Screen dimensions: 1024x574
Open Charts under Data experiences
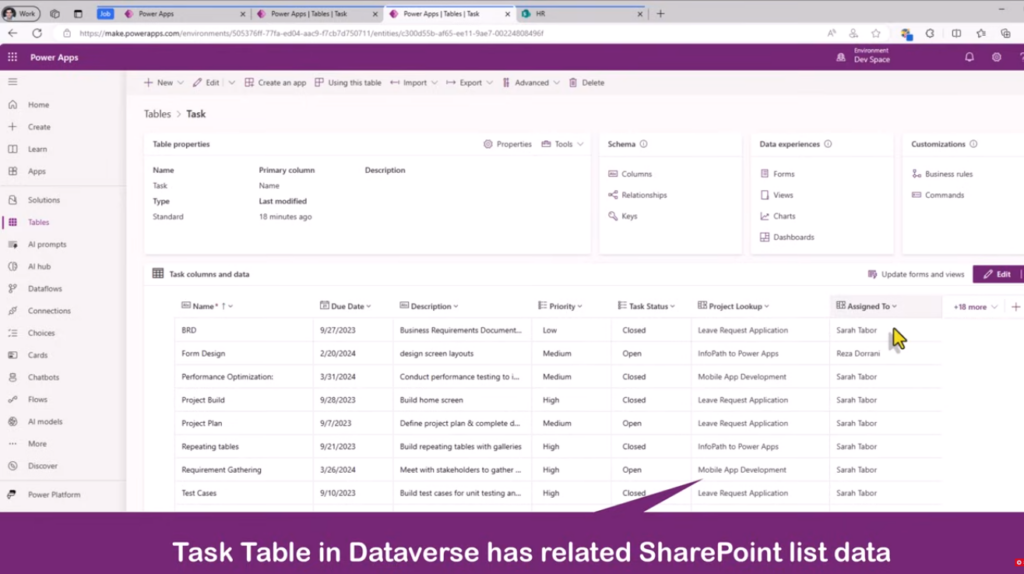778,216
